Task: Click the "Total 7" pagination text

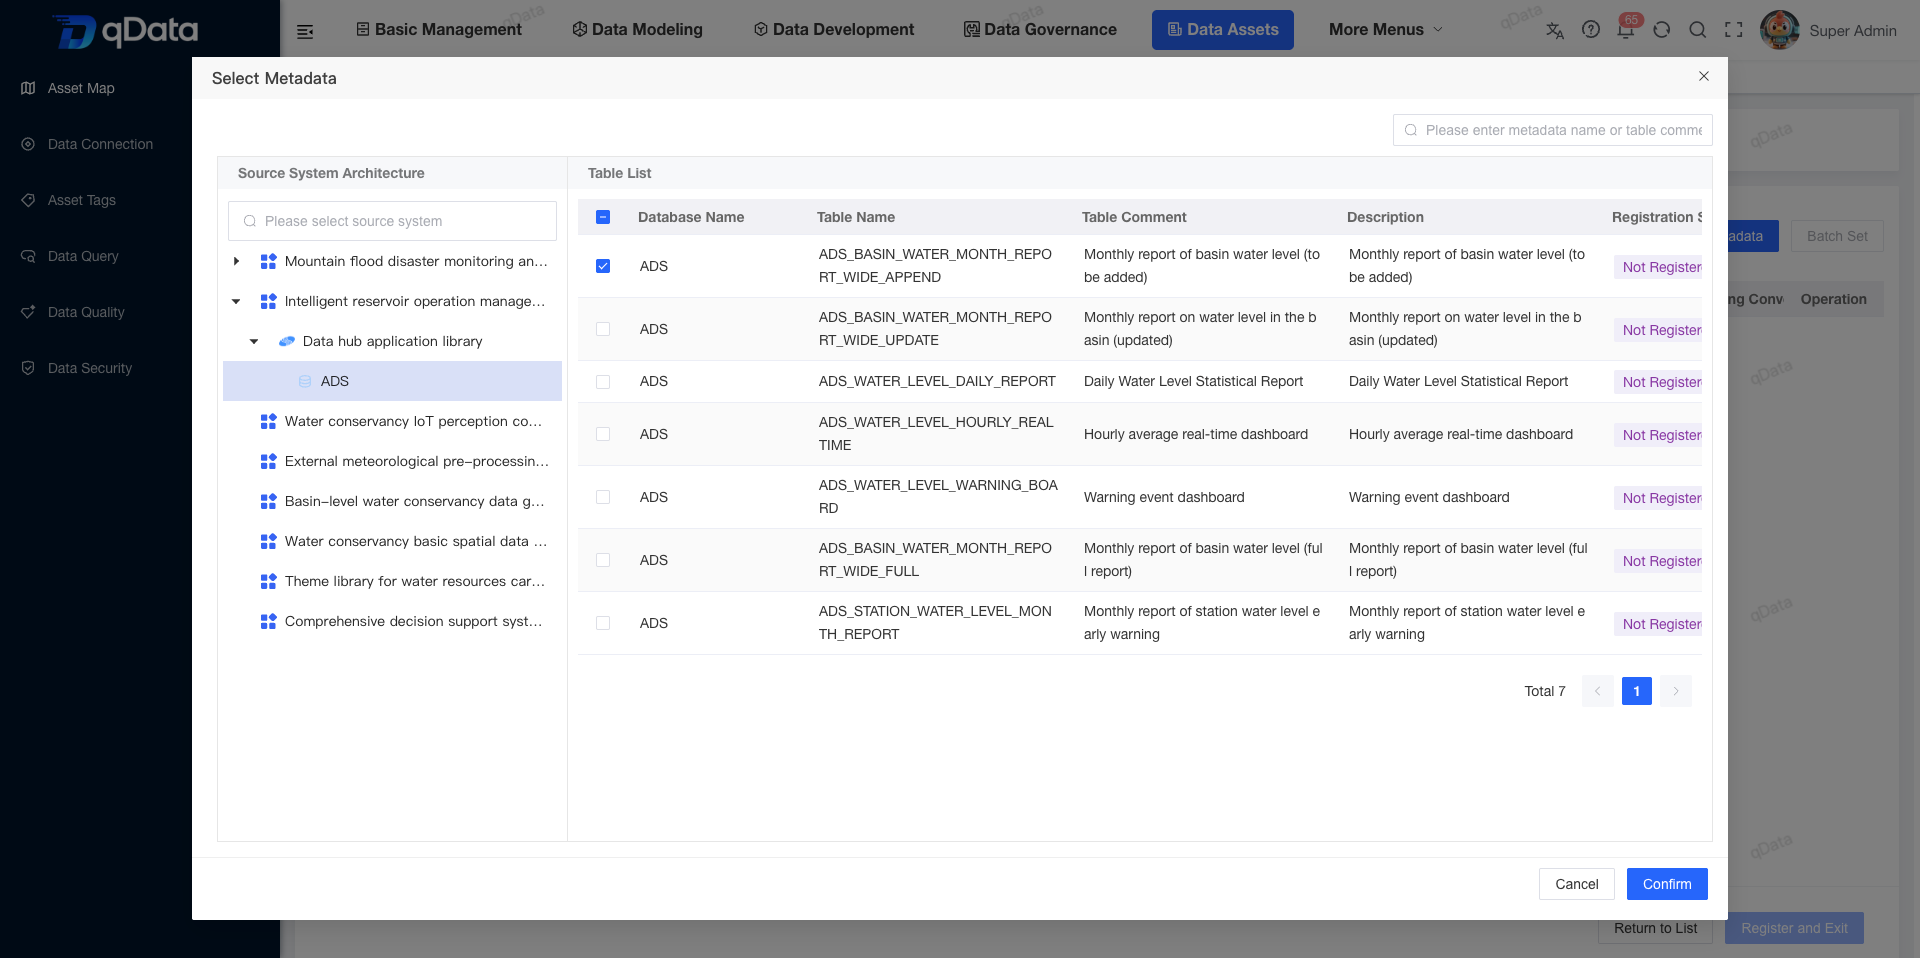Action: coord(1545,691)
